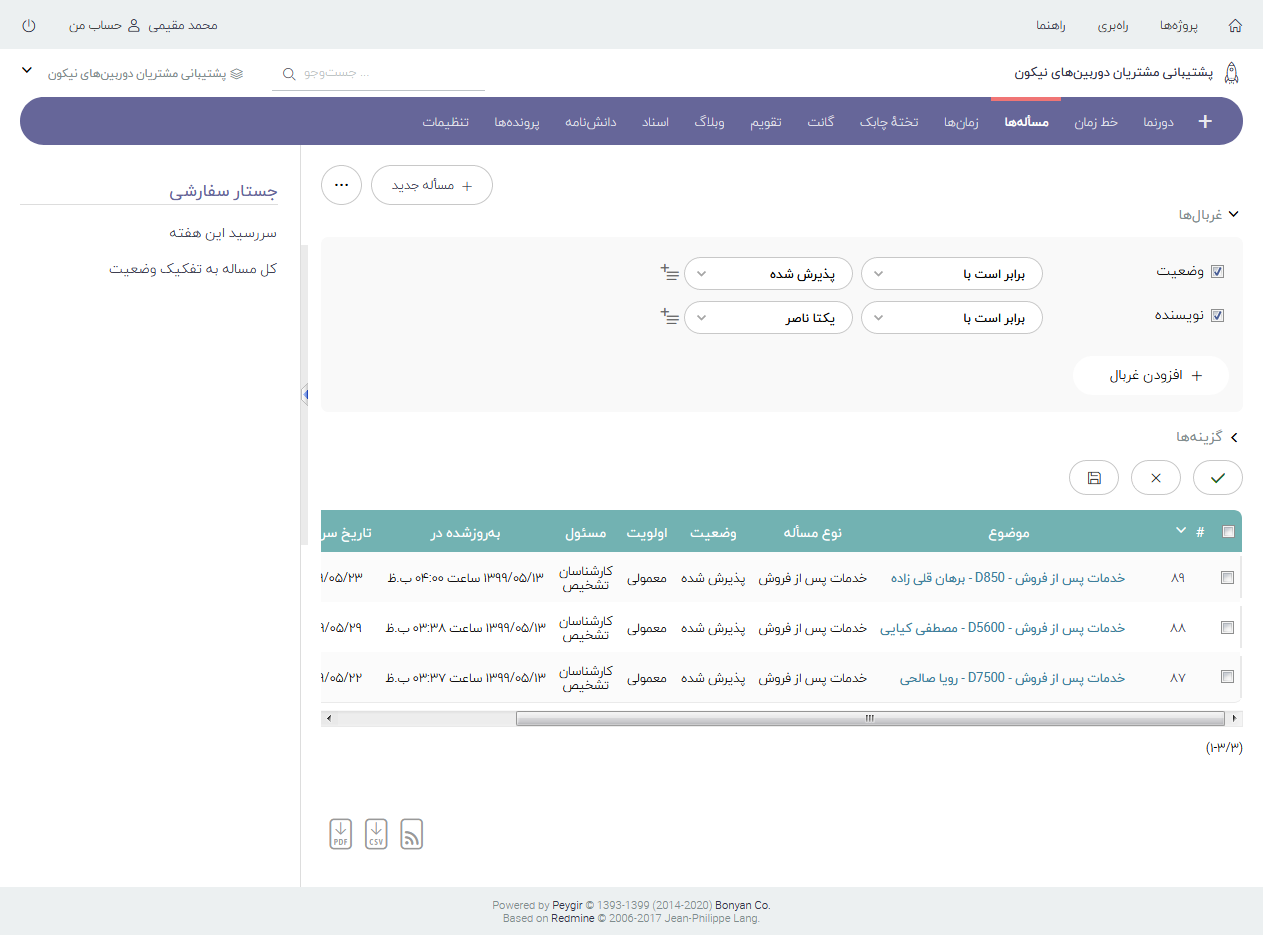Open the Atom RSS feed icon
This screenshot has height=935, width=1263.
point(411,834)
